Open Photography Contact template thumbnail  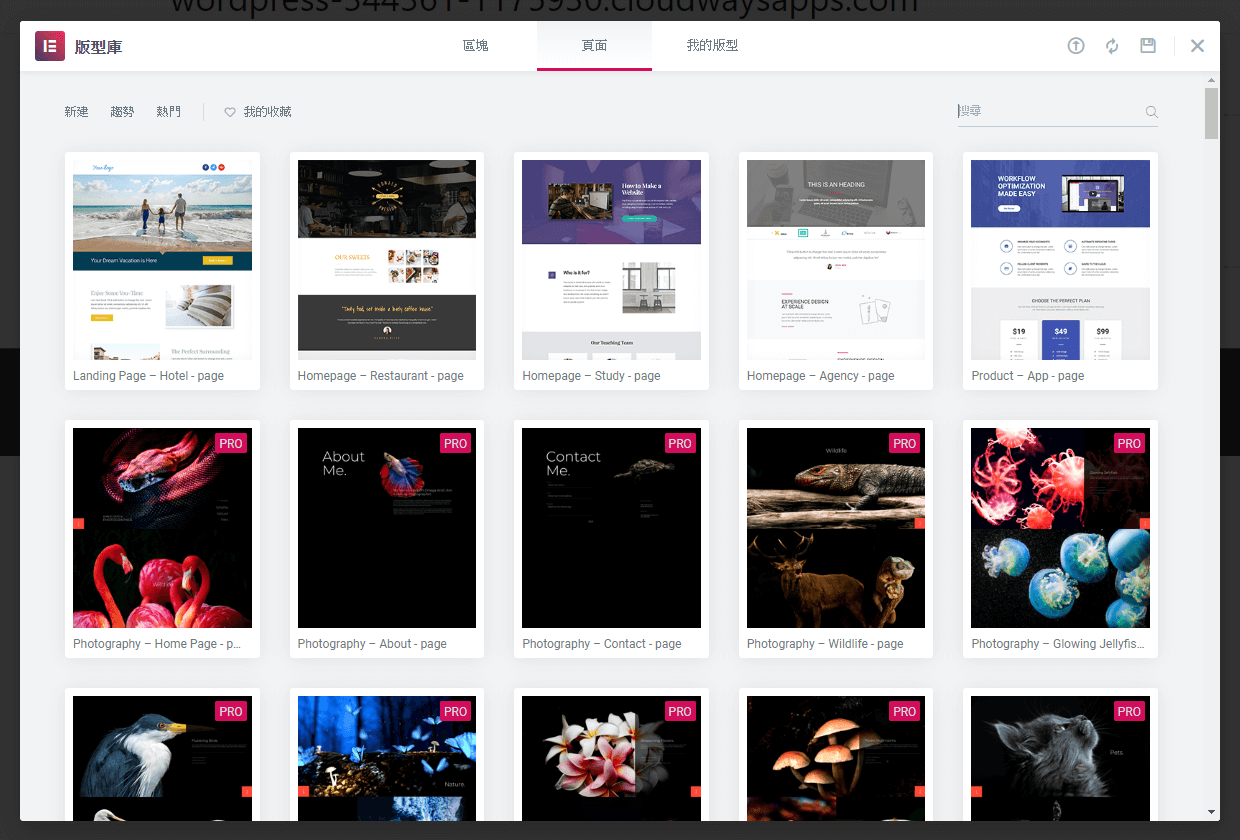[611, 528]
